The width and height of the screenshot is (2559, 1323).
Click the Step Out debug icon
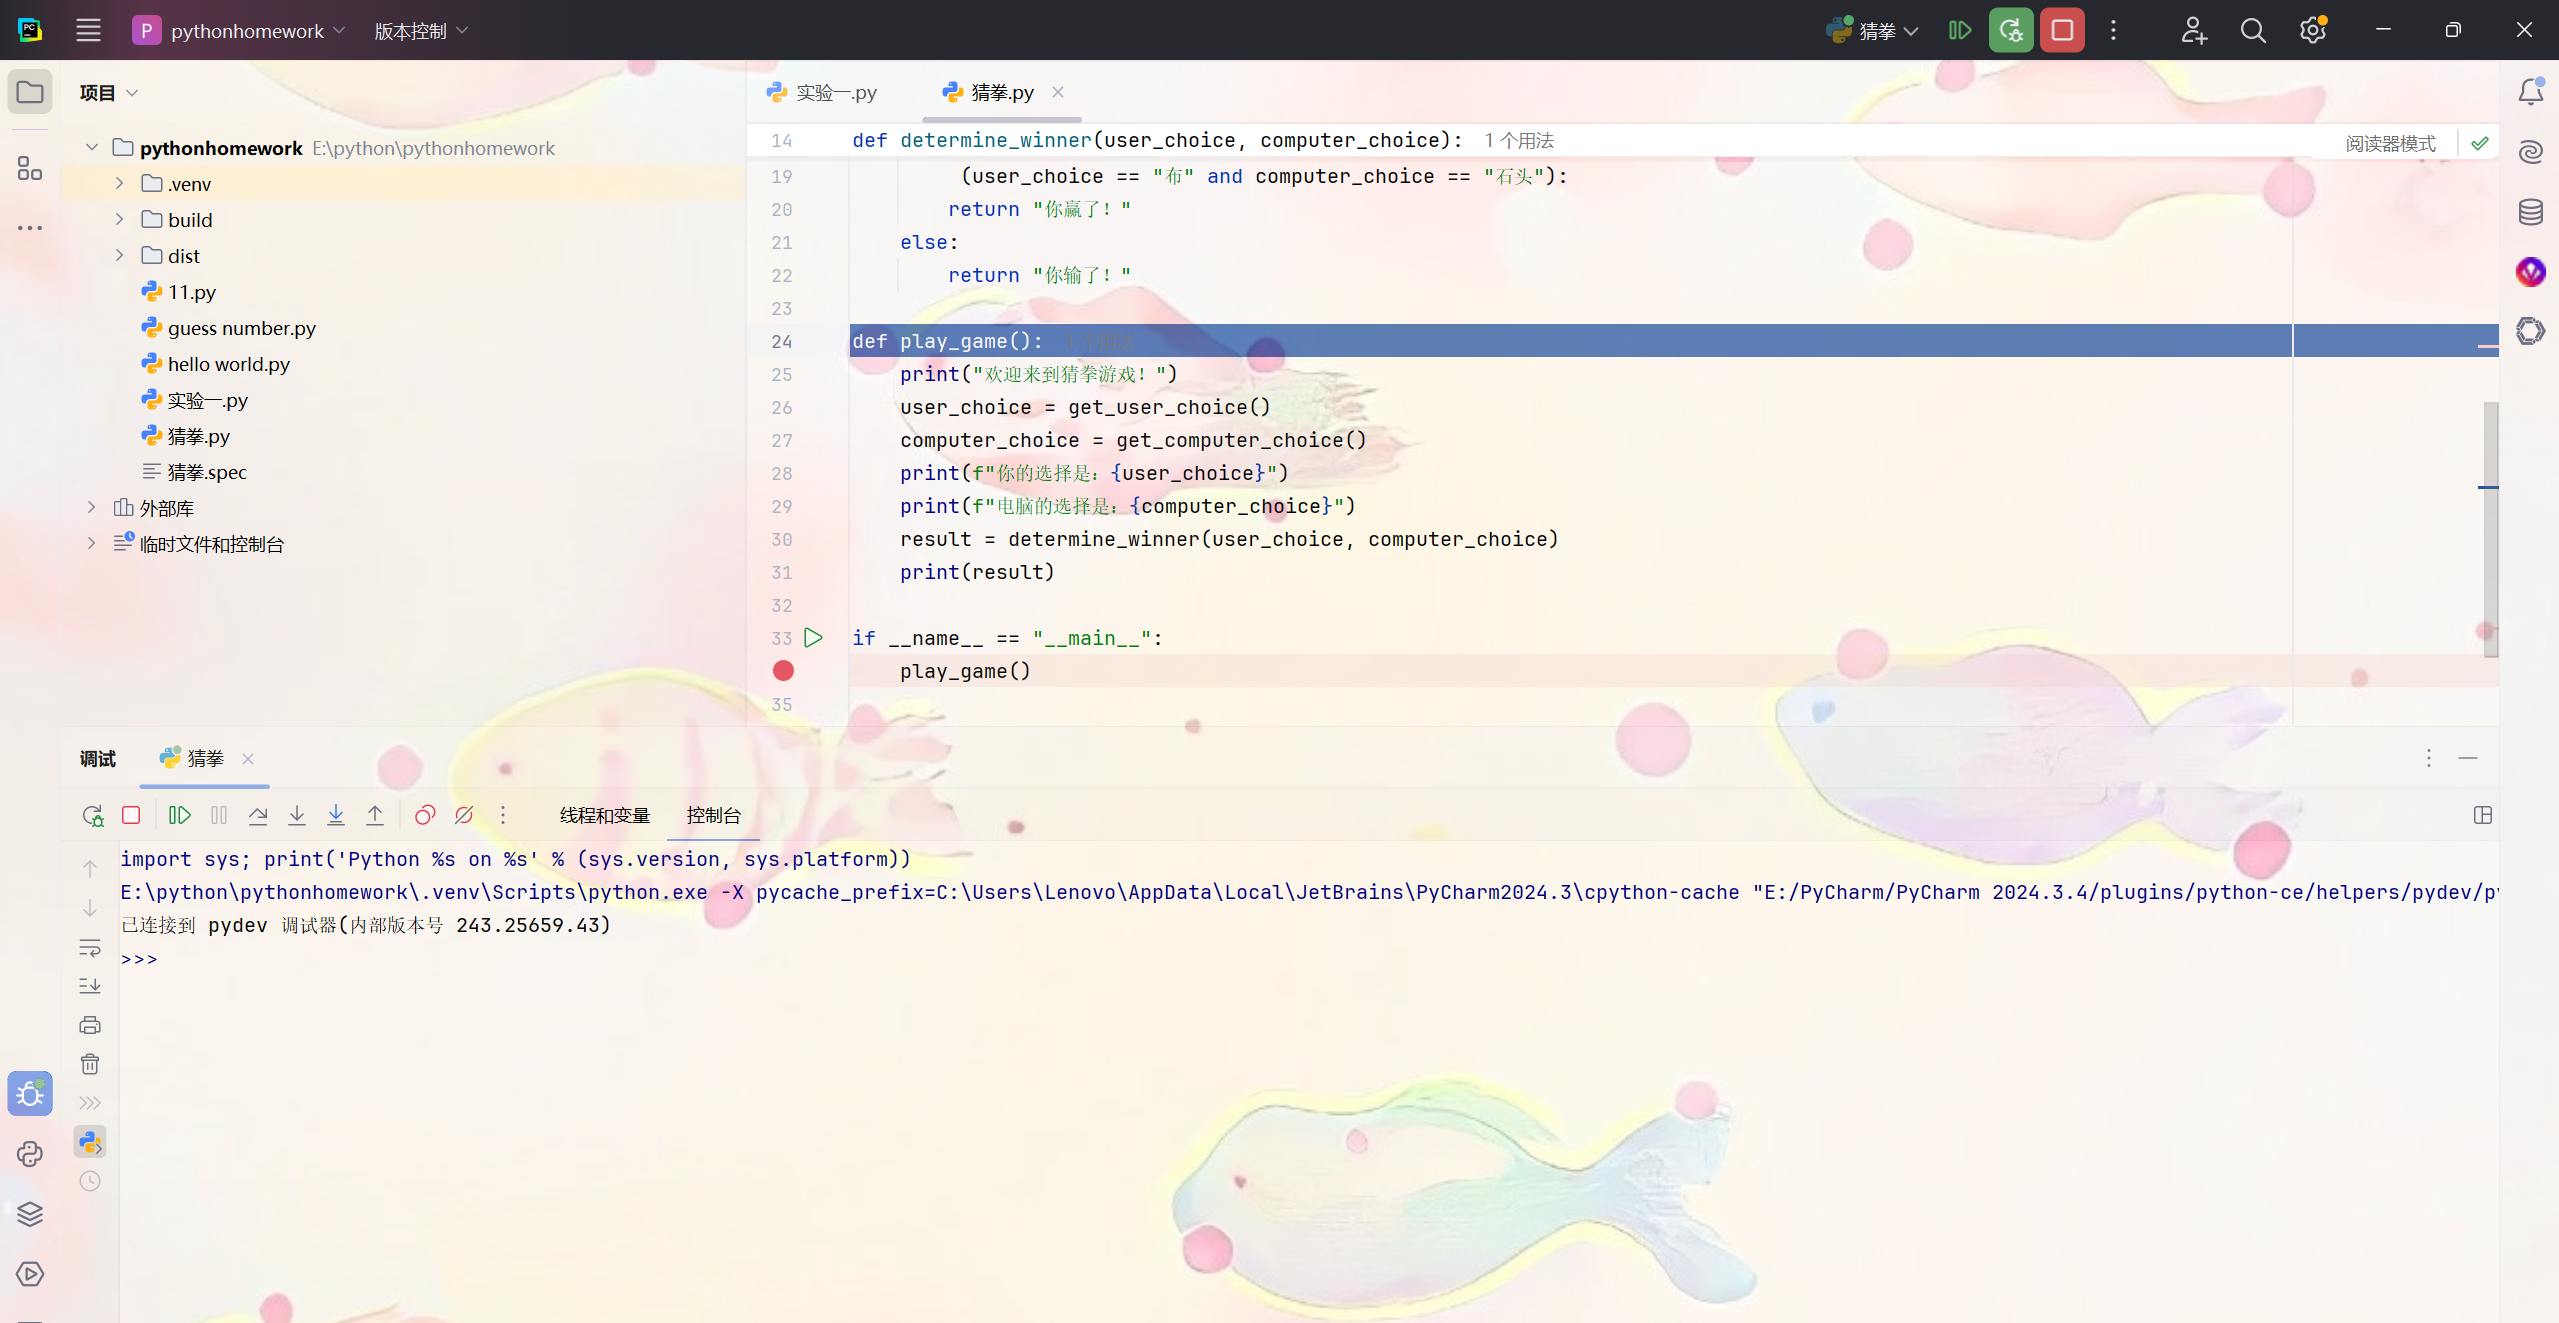click(x=375, y=815)
